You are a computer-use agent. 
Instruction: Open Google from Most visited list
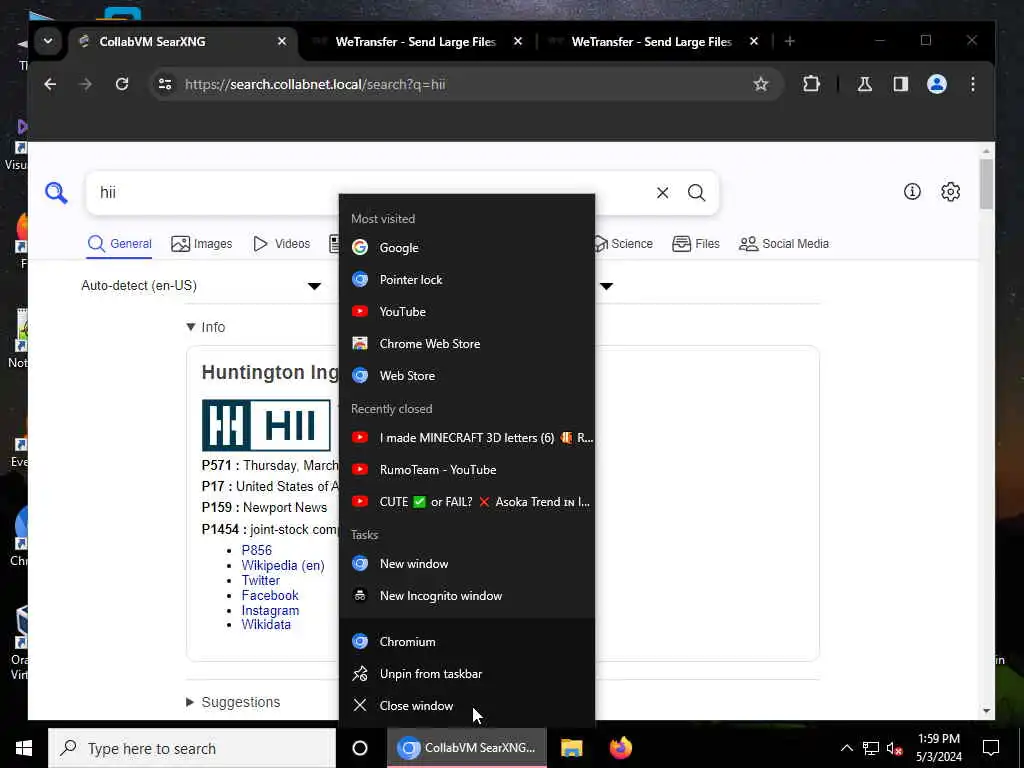[x=467, y=248]
